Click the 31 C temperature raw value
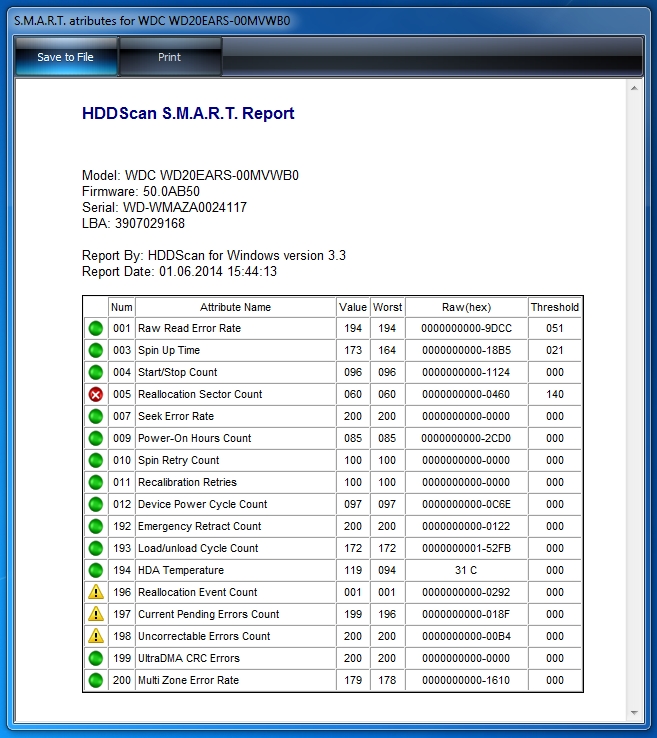This screenshot has width=657, height=738. pyautogui.click(x=466, y=570)
